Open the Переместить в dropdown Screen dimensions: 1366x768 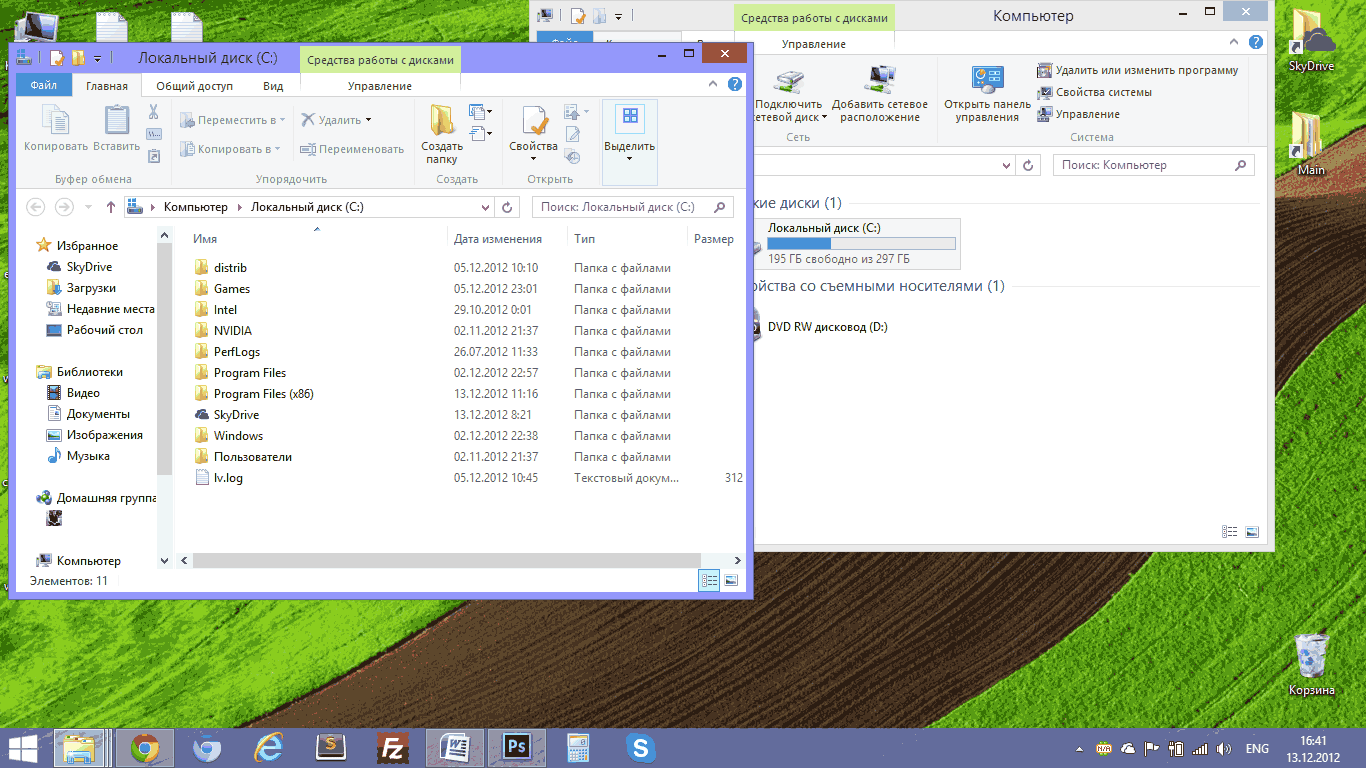[232, 120]
